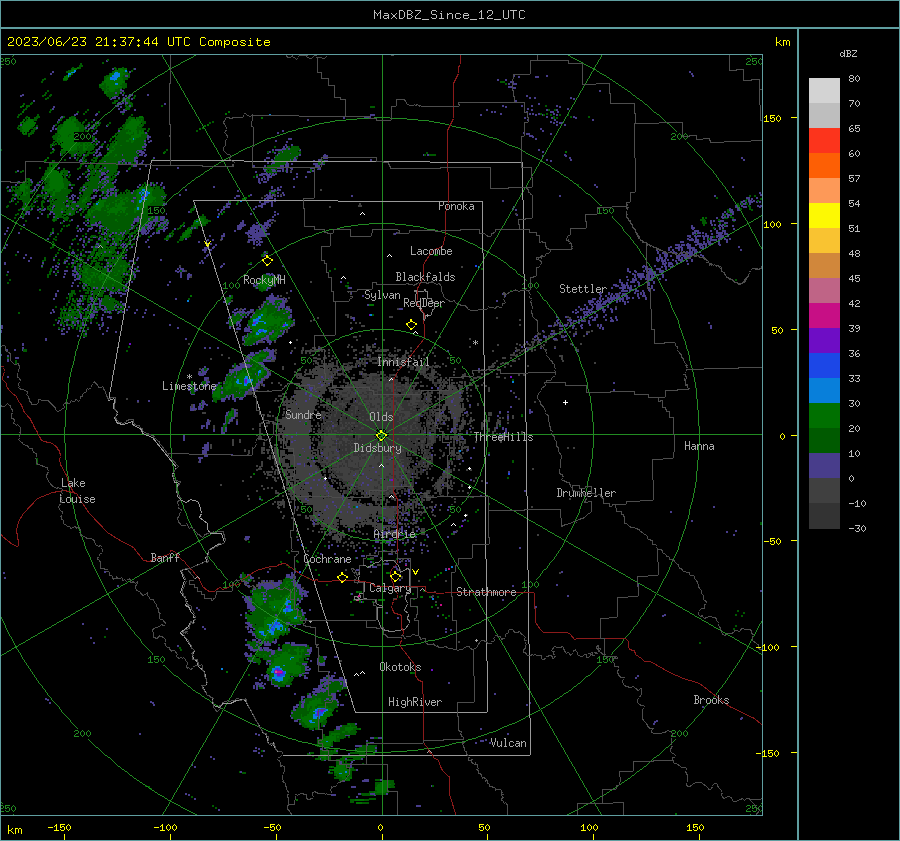The width and height of the screenshot is (900, 841).
Task: Click the Banff town label
Action: [165, 557]
